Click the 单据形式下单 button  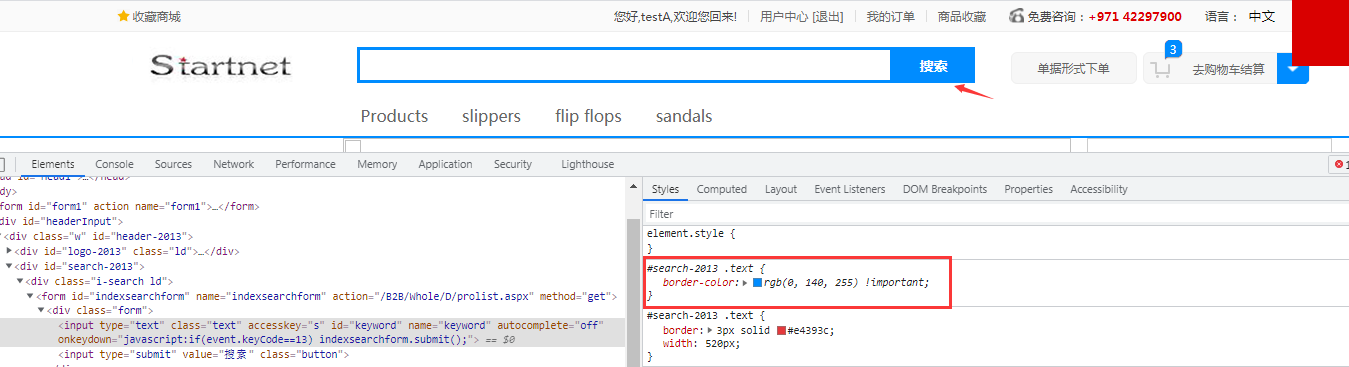tap(1073, 69)
